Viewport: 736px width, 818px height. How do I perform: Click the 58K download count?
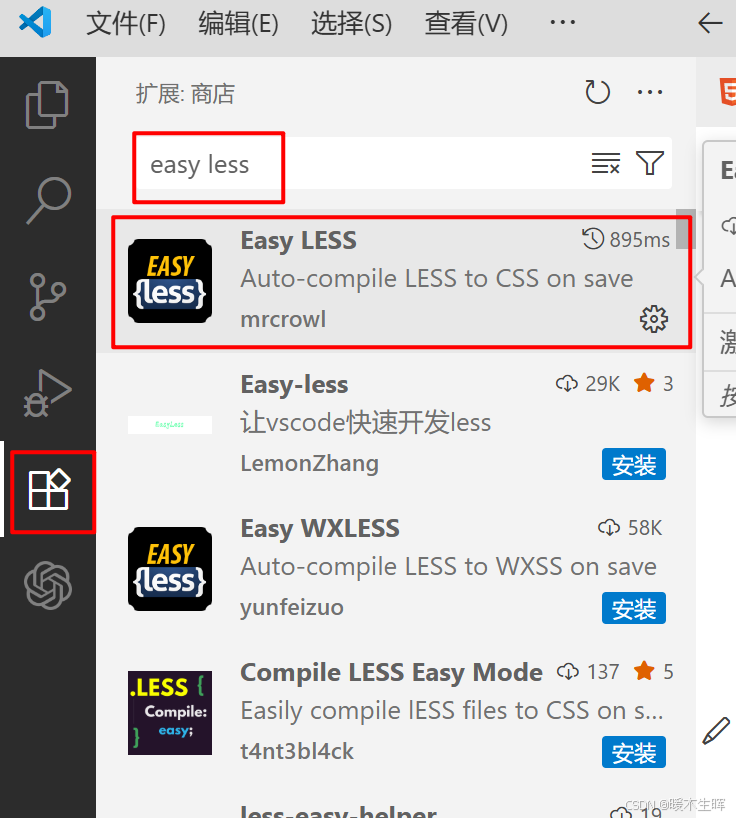[630, 528]
